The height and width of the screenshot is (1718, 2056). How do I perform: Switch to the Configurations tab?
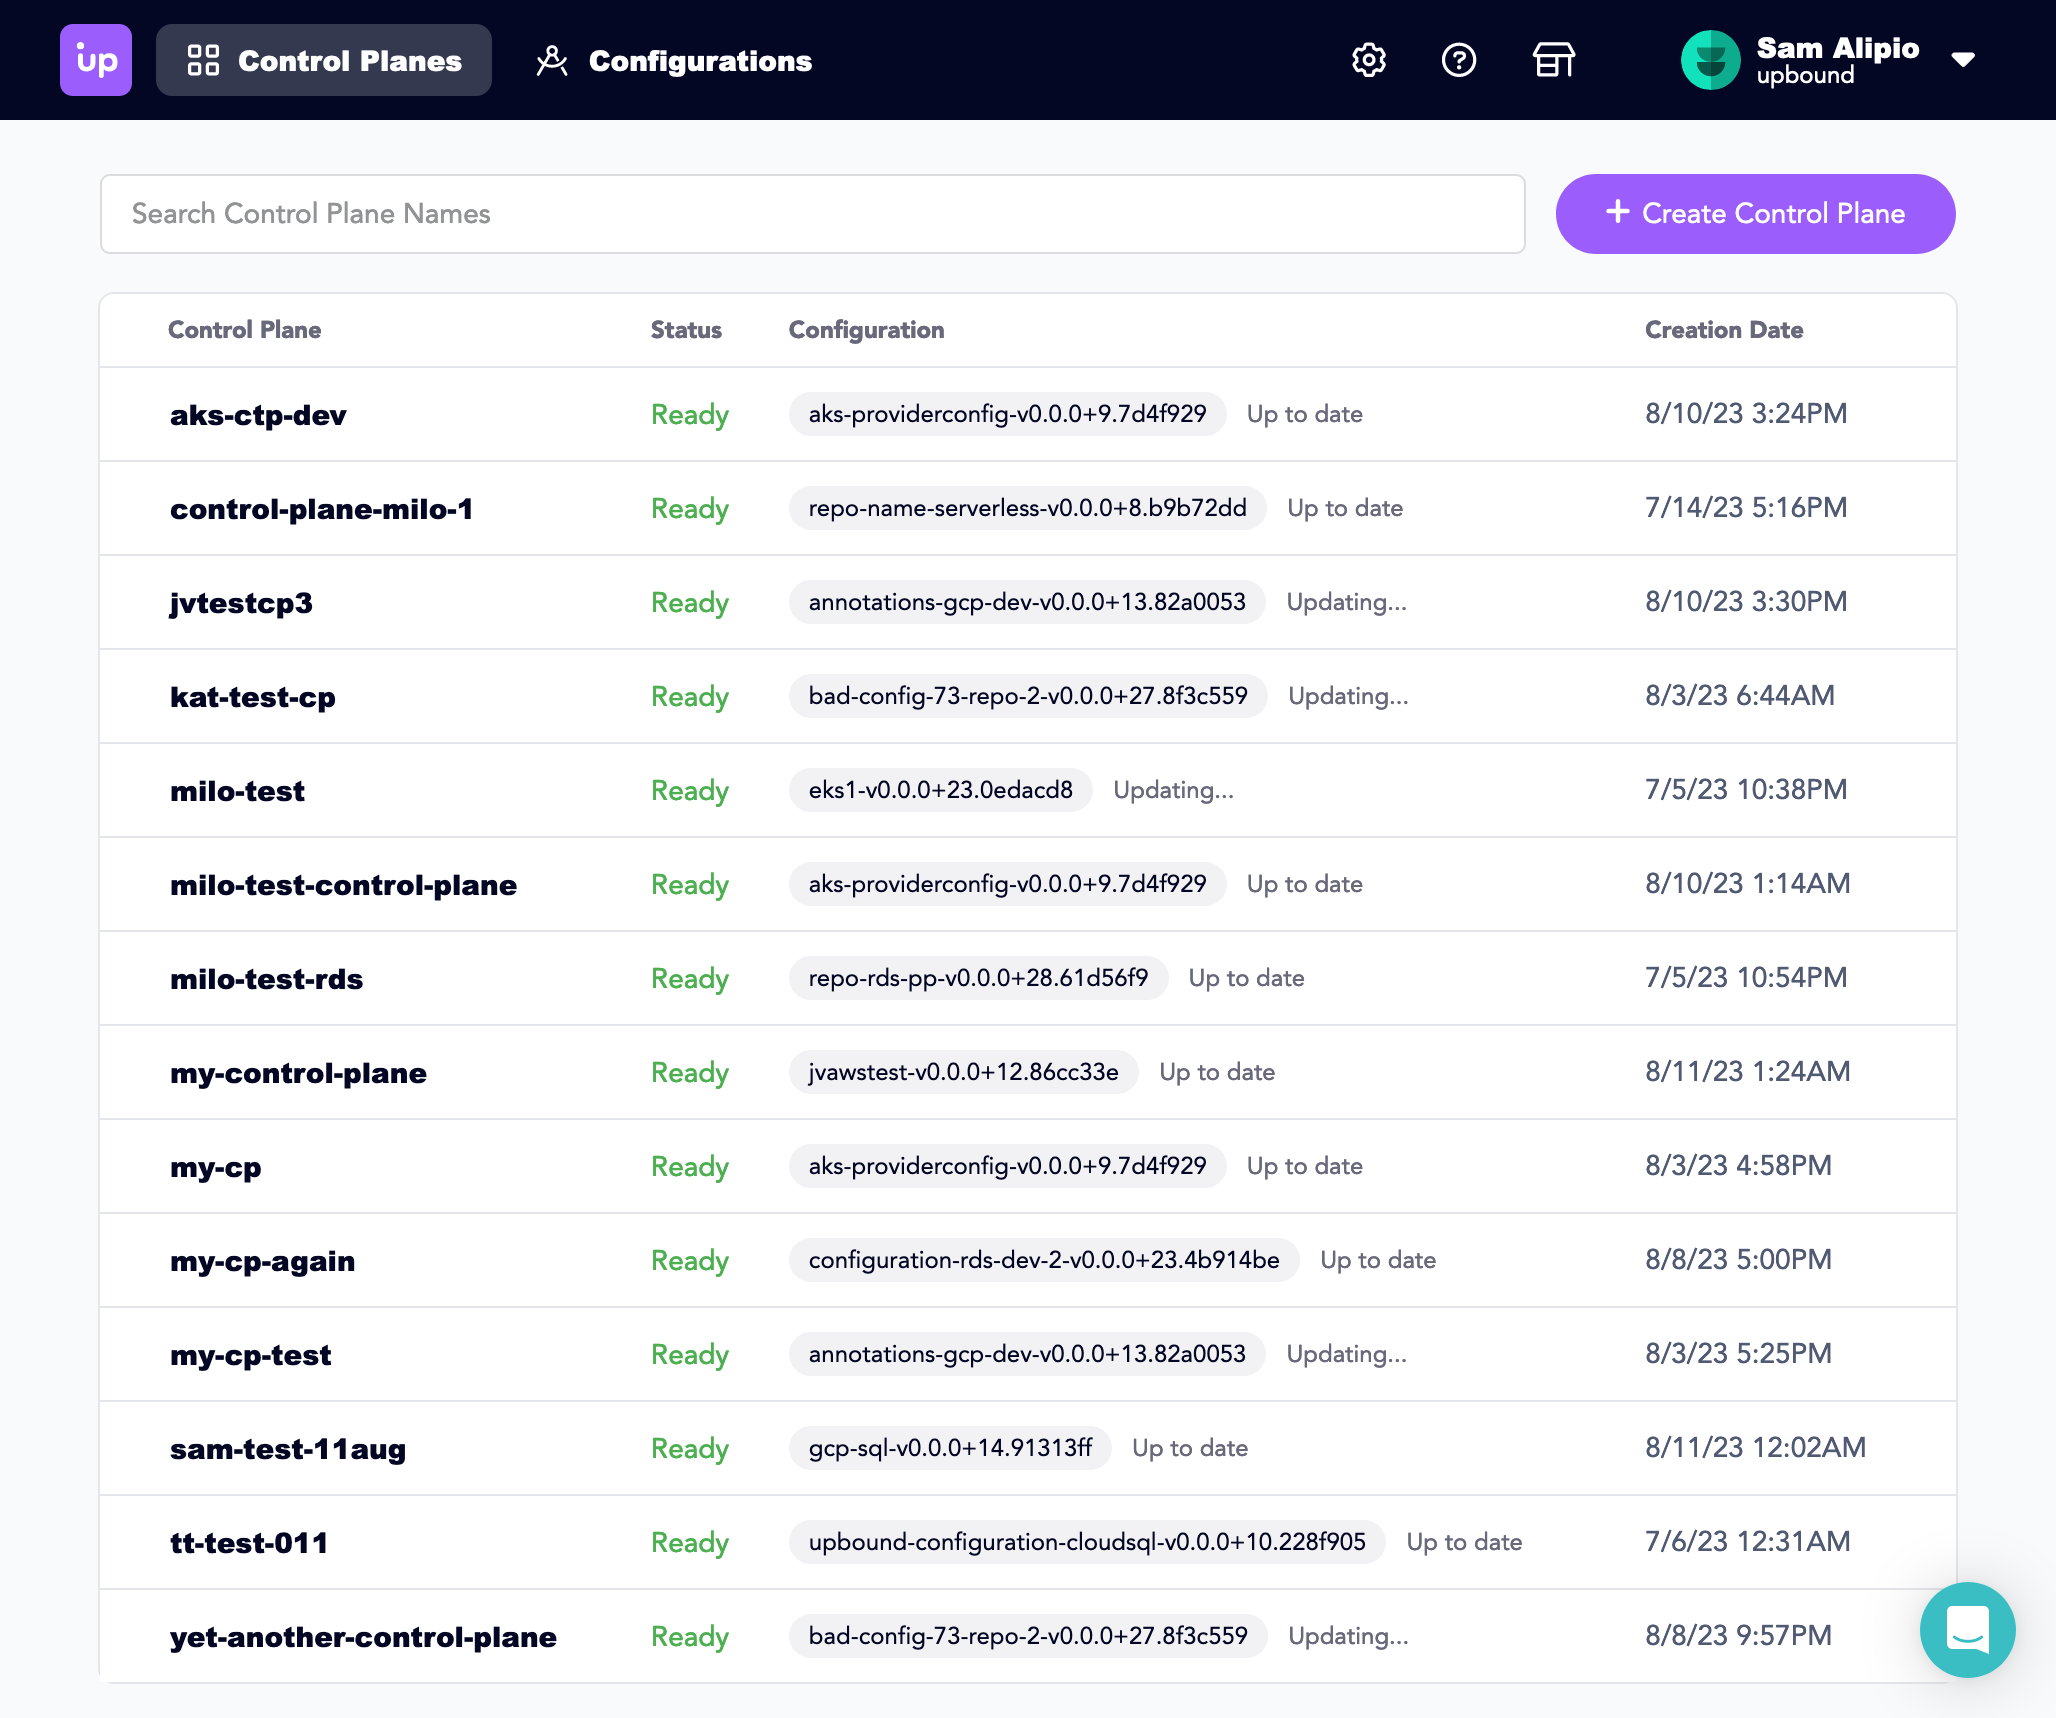[699, 61]
